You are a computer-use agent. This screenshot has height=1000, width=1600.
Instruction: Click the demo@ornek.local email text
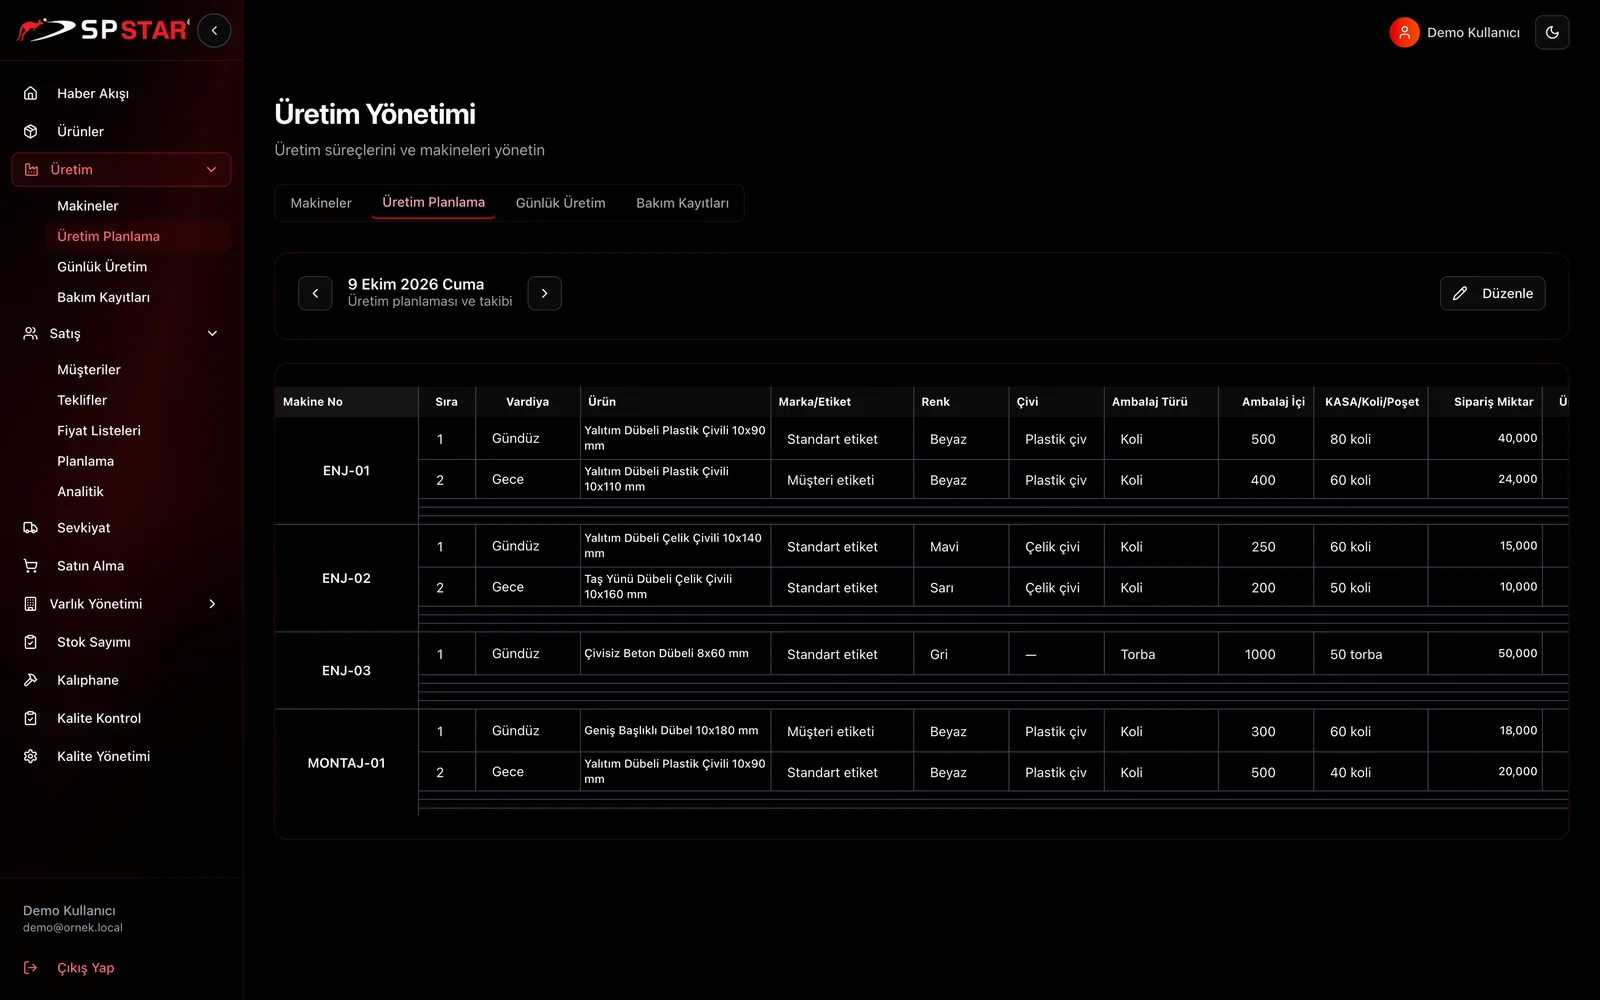click(x=73, y=928)
